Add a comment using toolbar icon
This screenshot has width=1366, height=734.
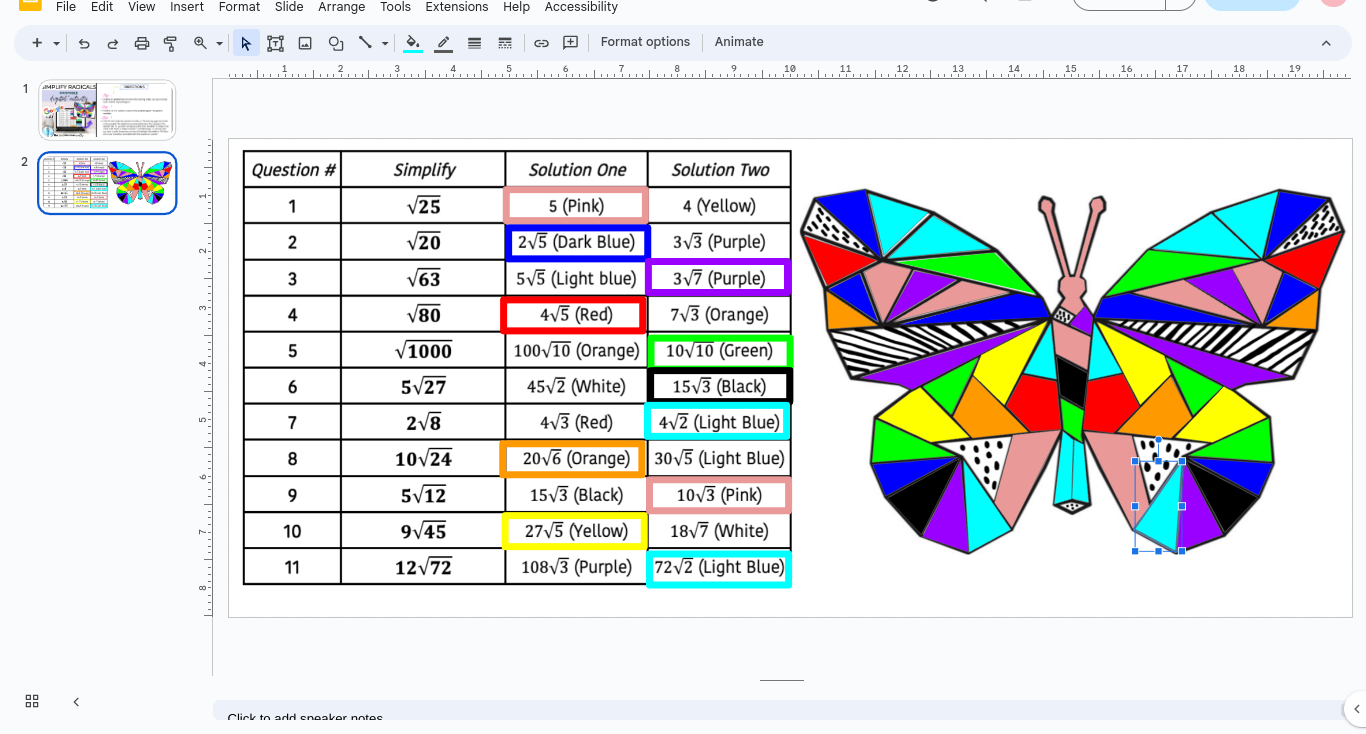(x=571, y=43)
